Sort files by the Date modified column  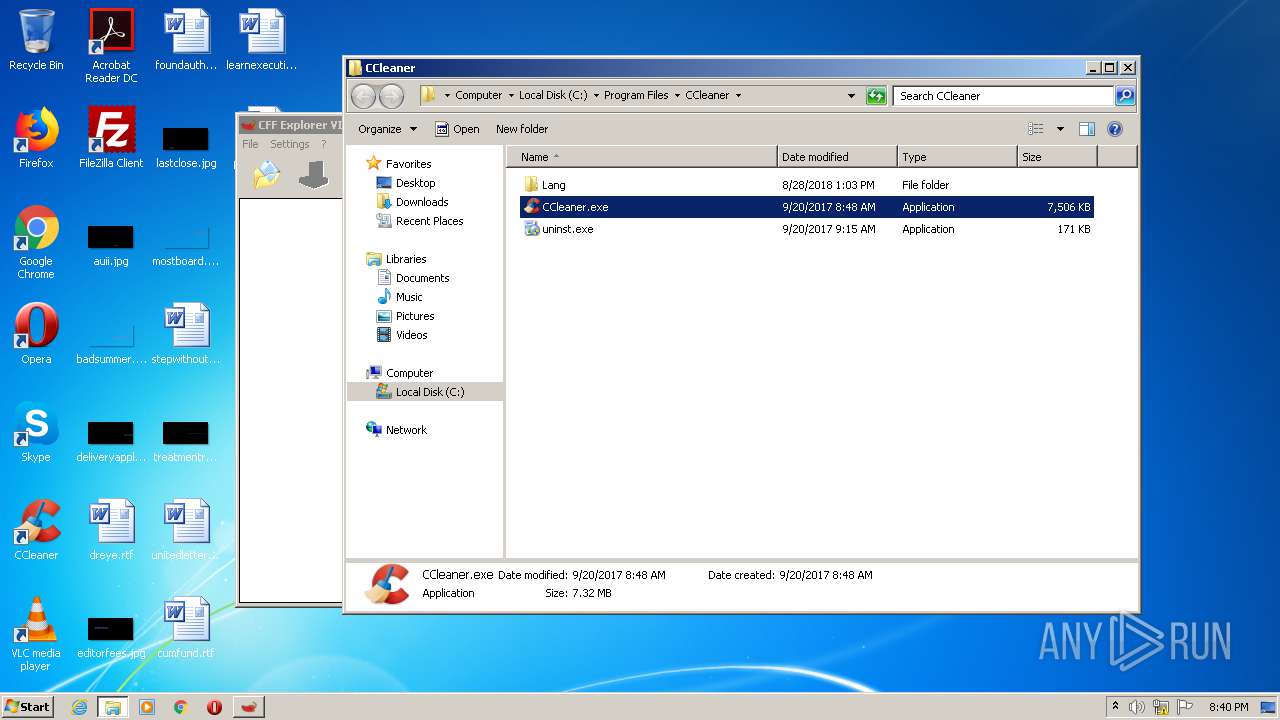pyautogui.click(x=837, y=157)
